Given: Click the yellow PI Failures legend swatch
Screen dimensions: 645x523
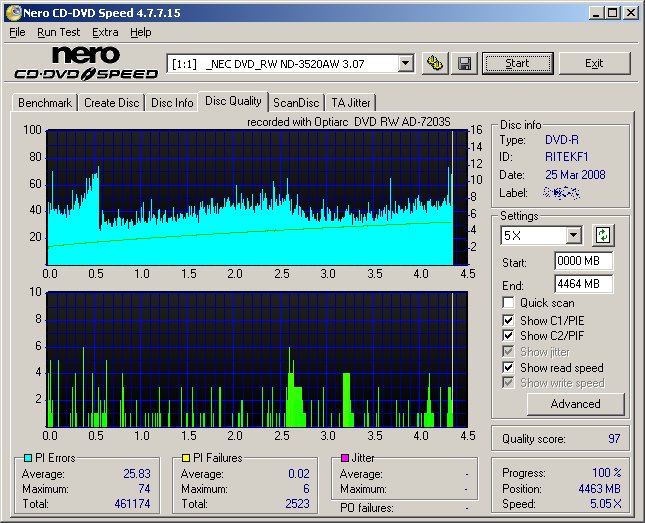Looking at the screenshot, I should [x=186, y=458].
